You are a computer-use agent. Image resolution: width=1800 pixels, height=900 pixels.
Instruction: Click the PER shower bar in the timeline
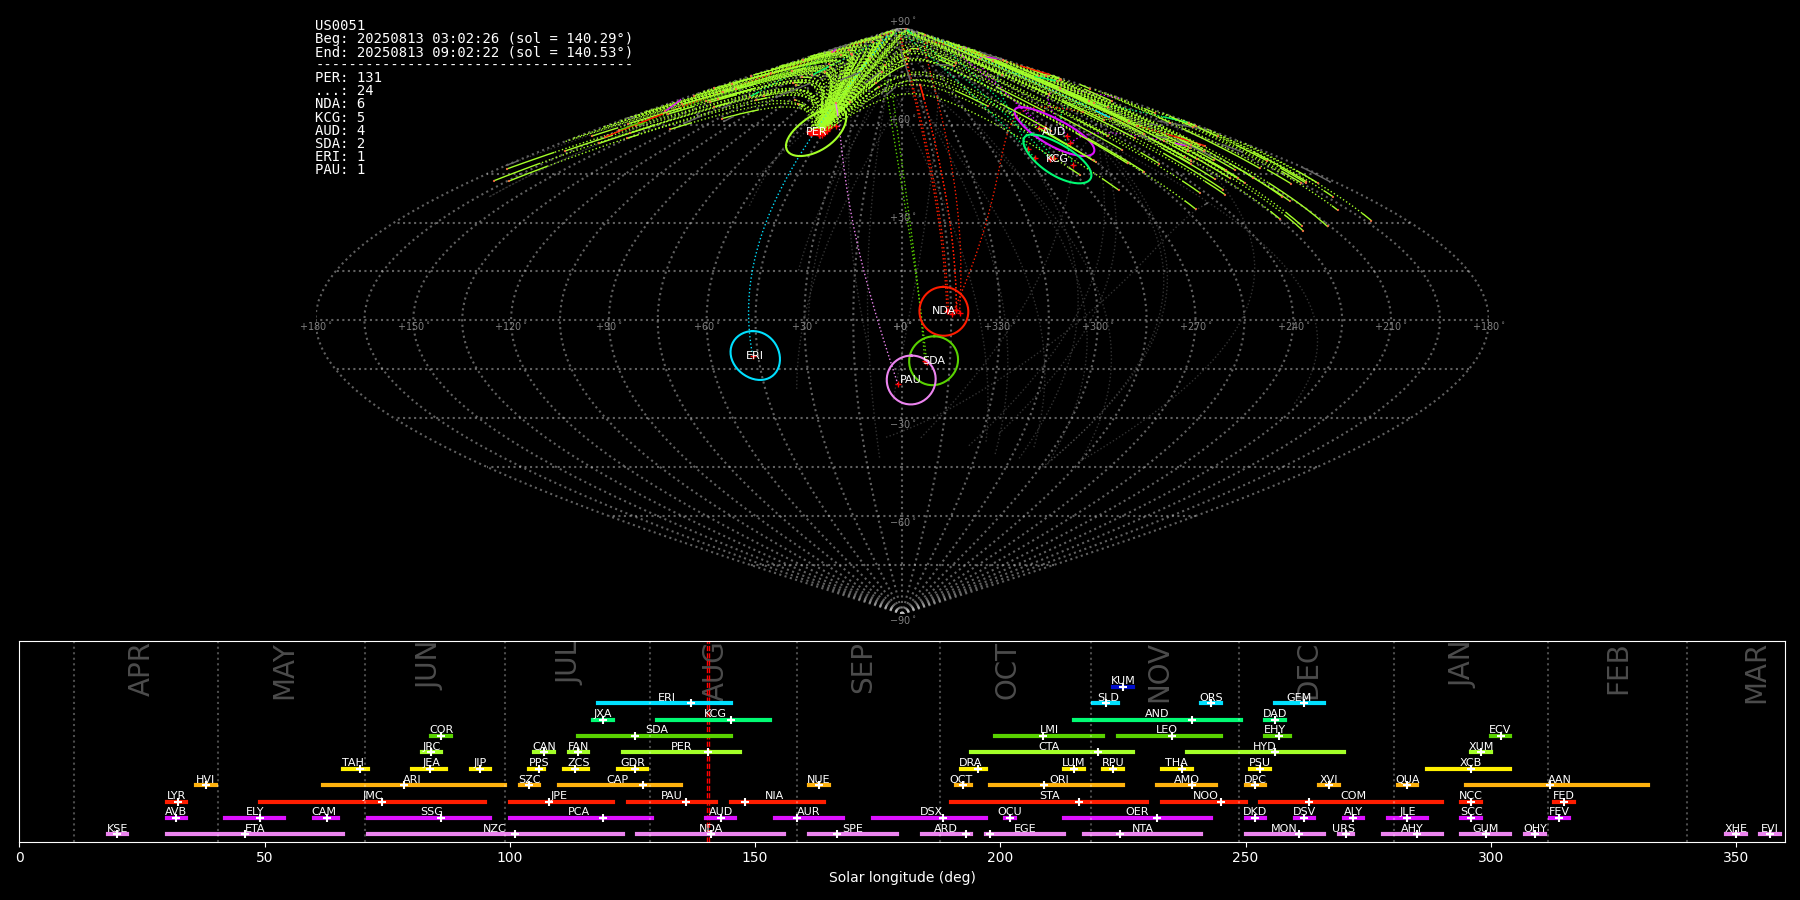(681, 752)
